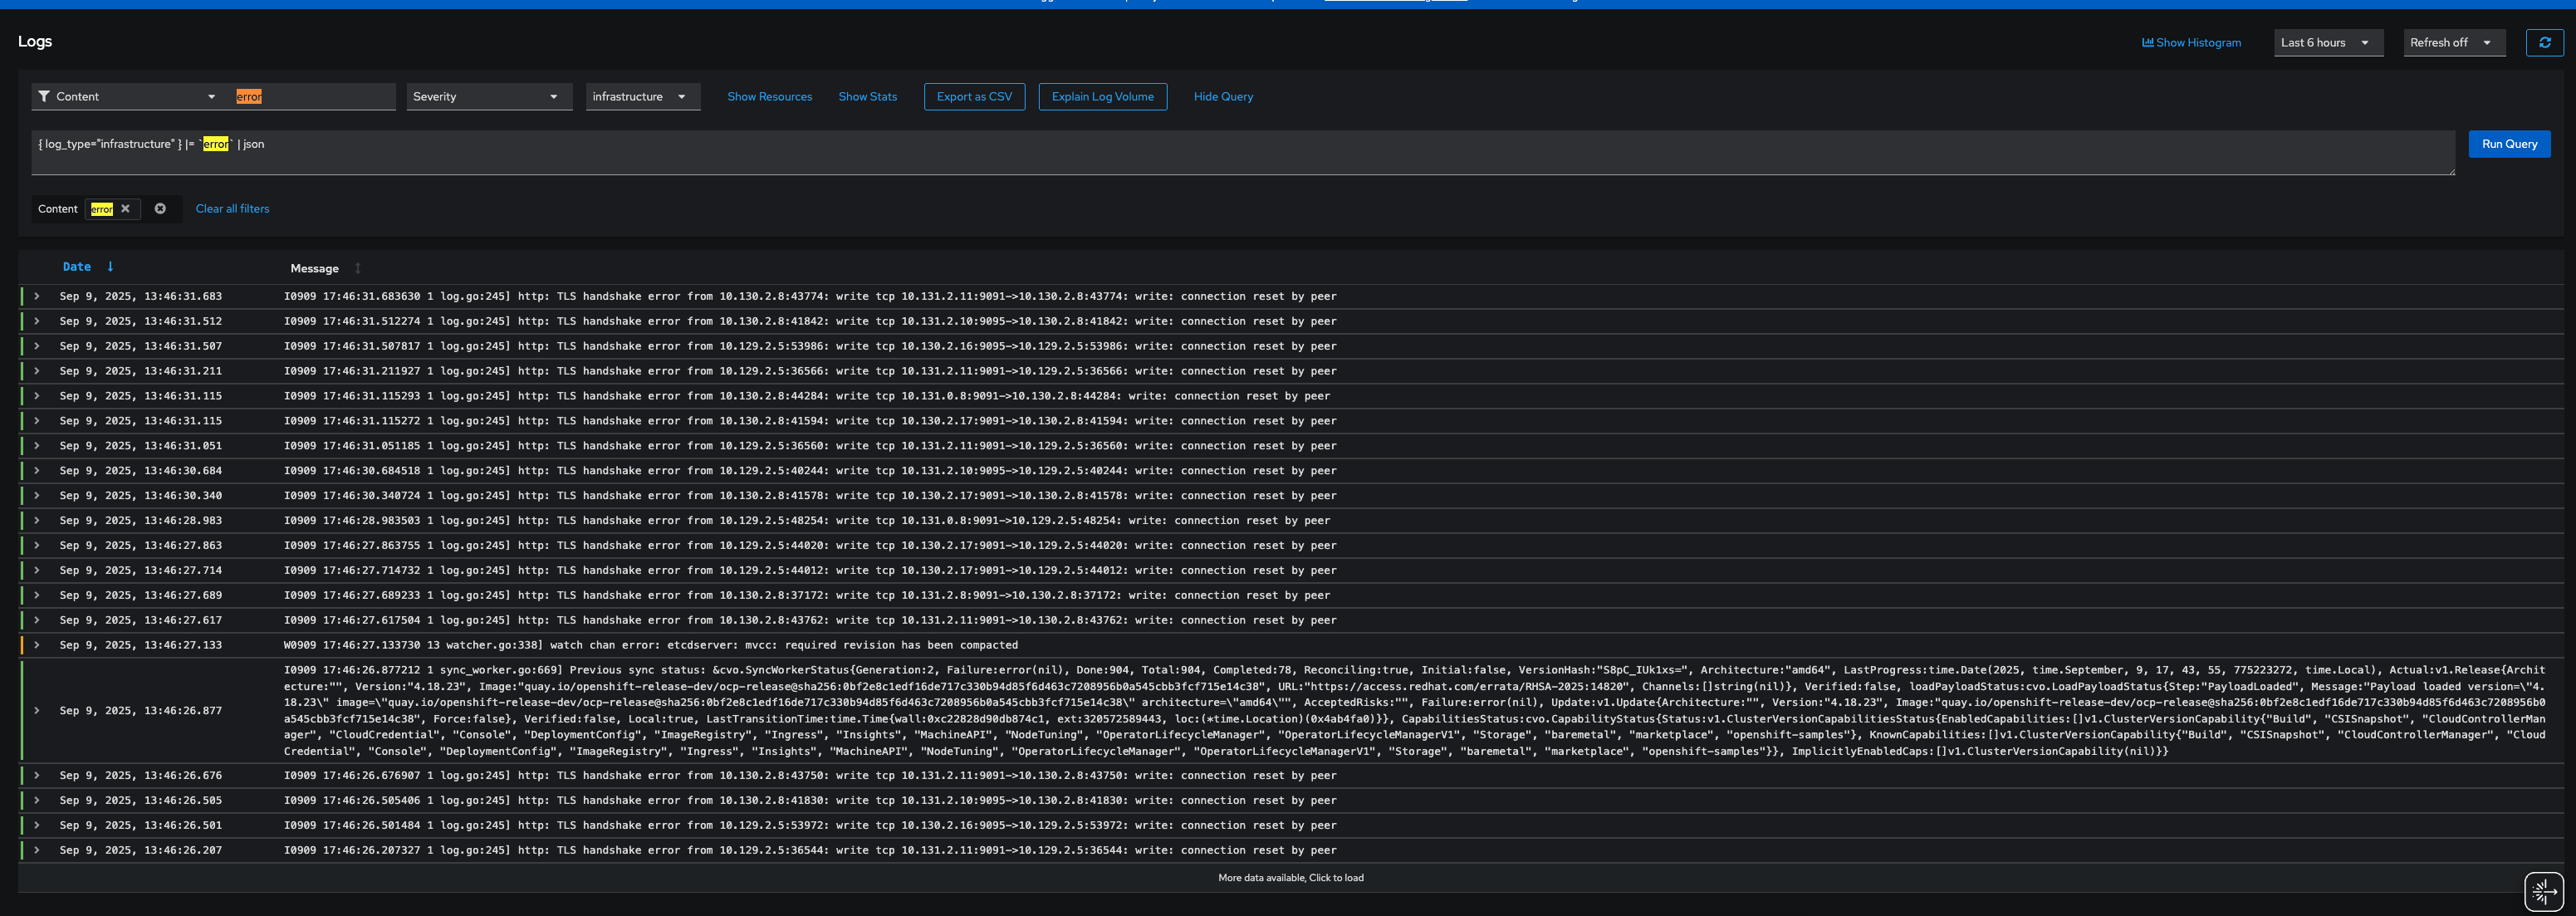Expand the first log entry at 13:46:31.683

click(37, 297)
